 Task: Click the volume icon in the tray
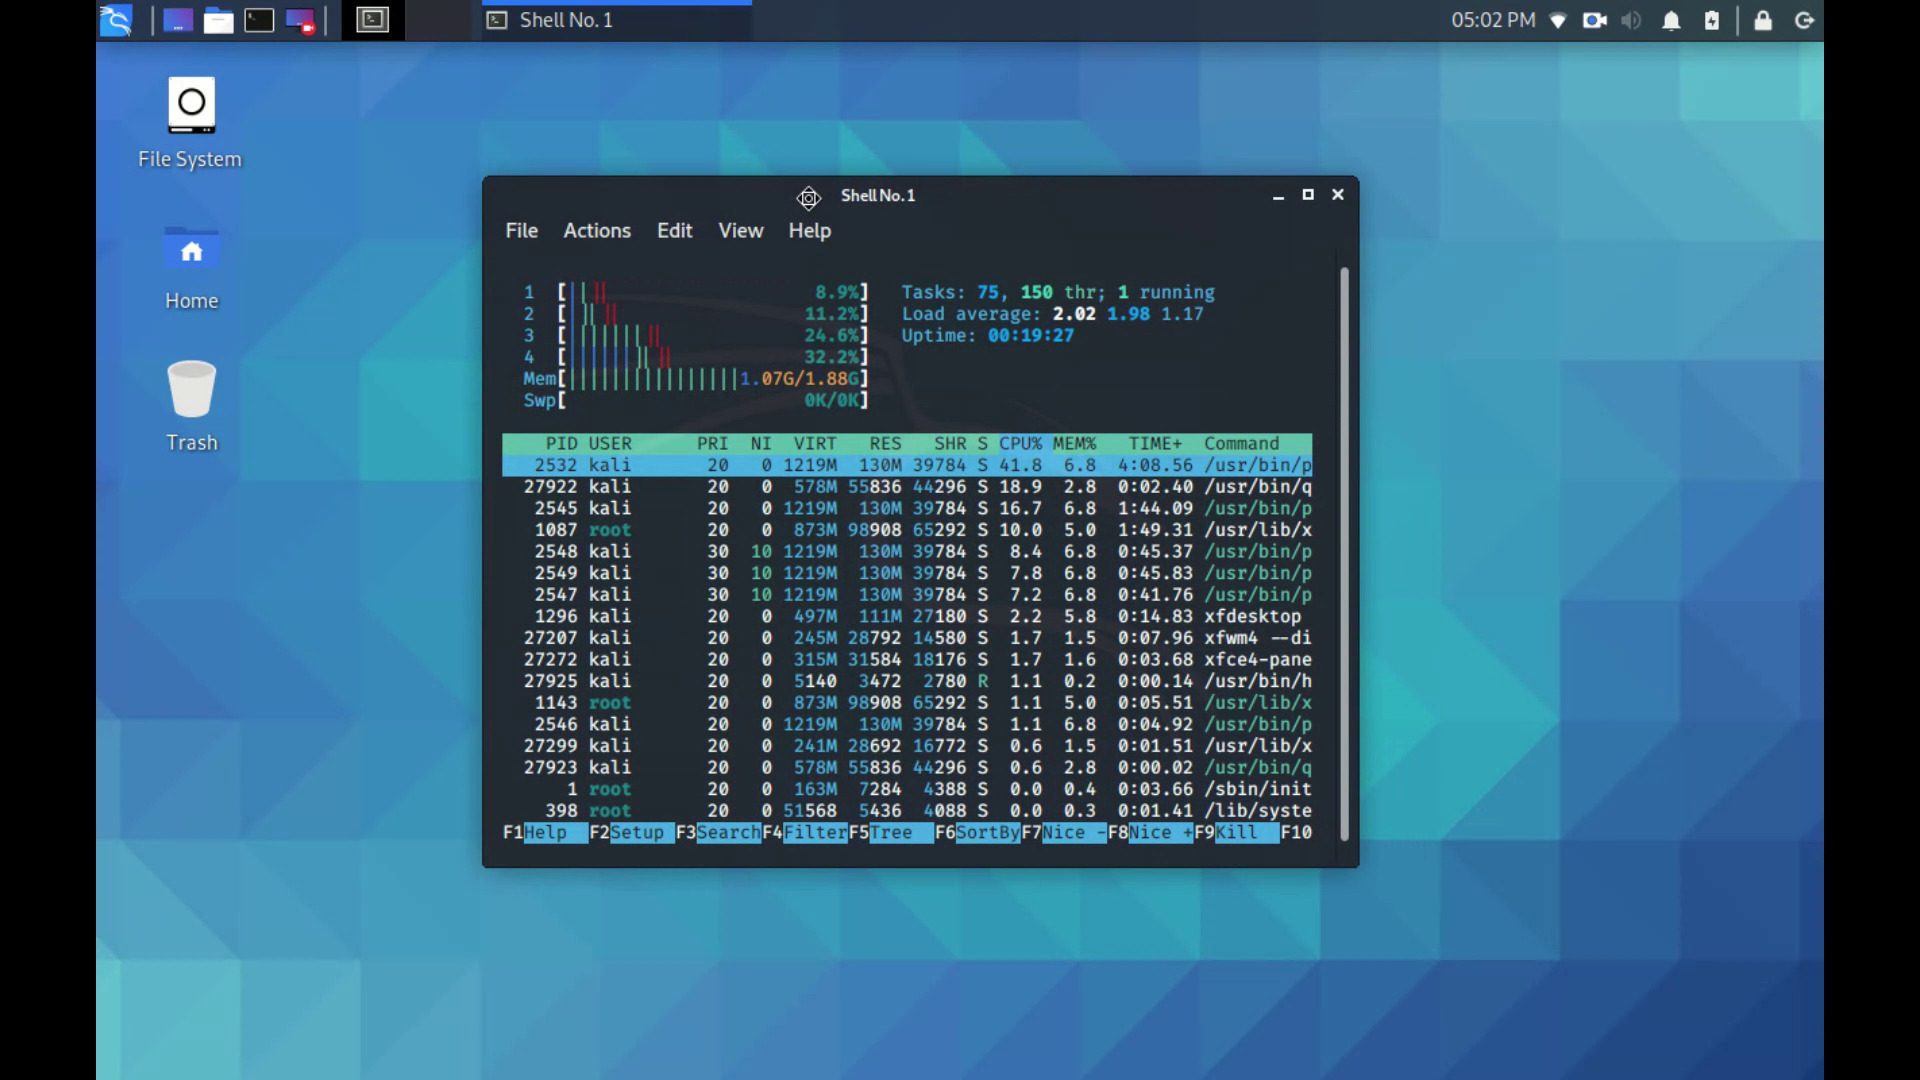(1631, 20)
